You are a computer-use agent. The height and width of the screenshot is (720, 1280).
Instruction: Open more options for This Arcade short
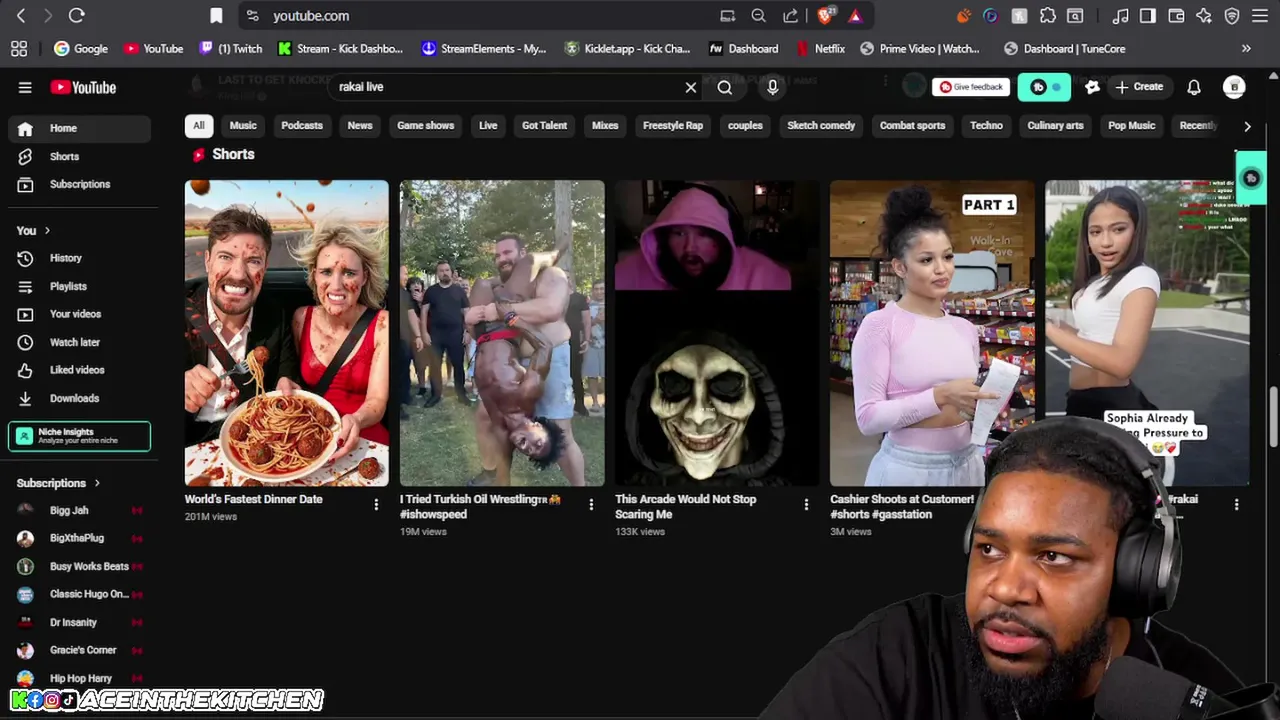point(806,505)
